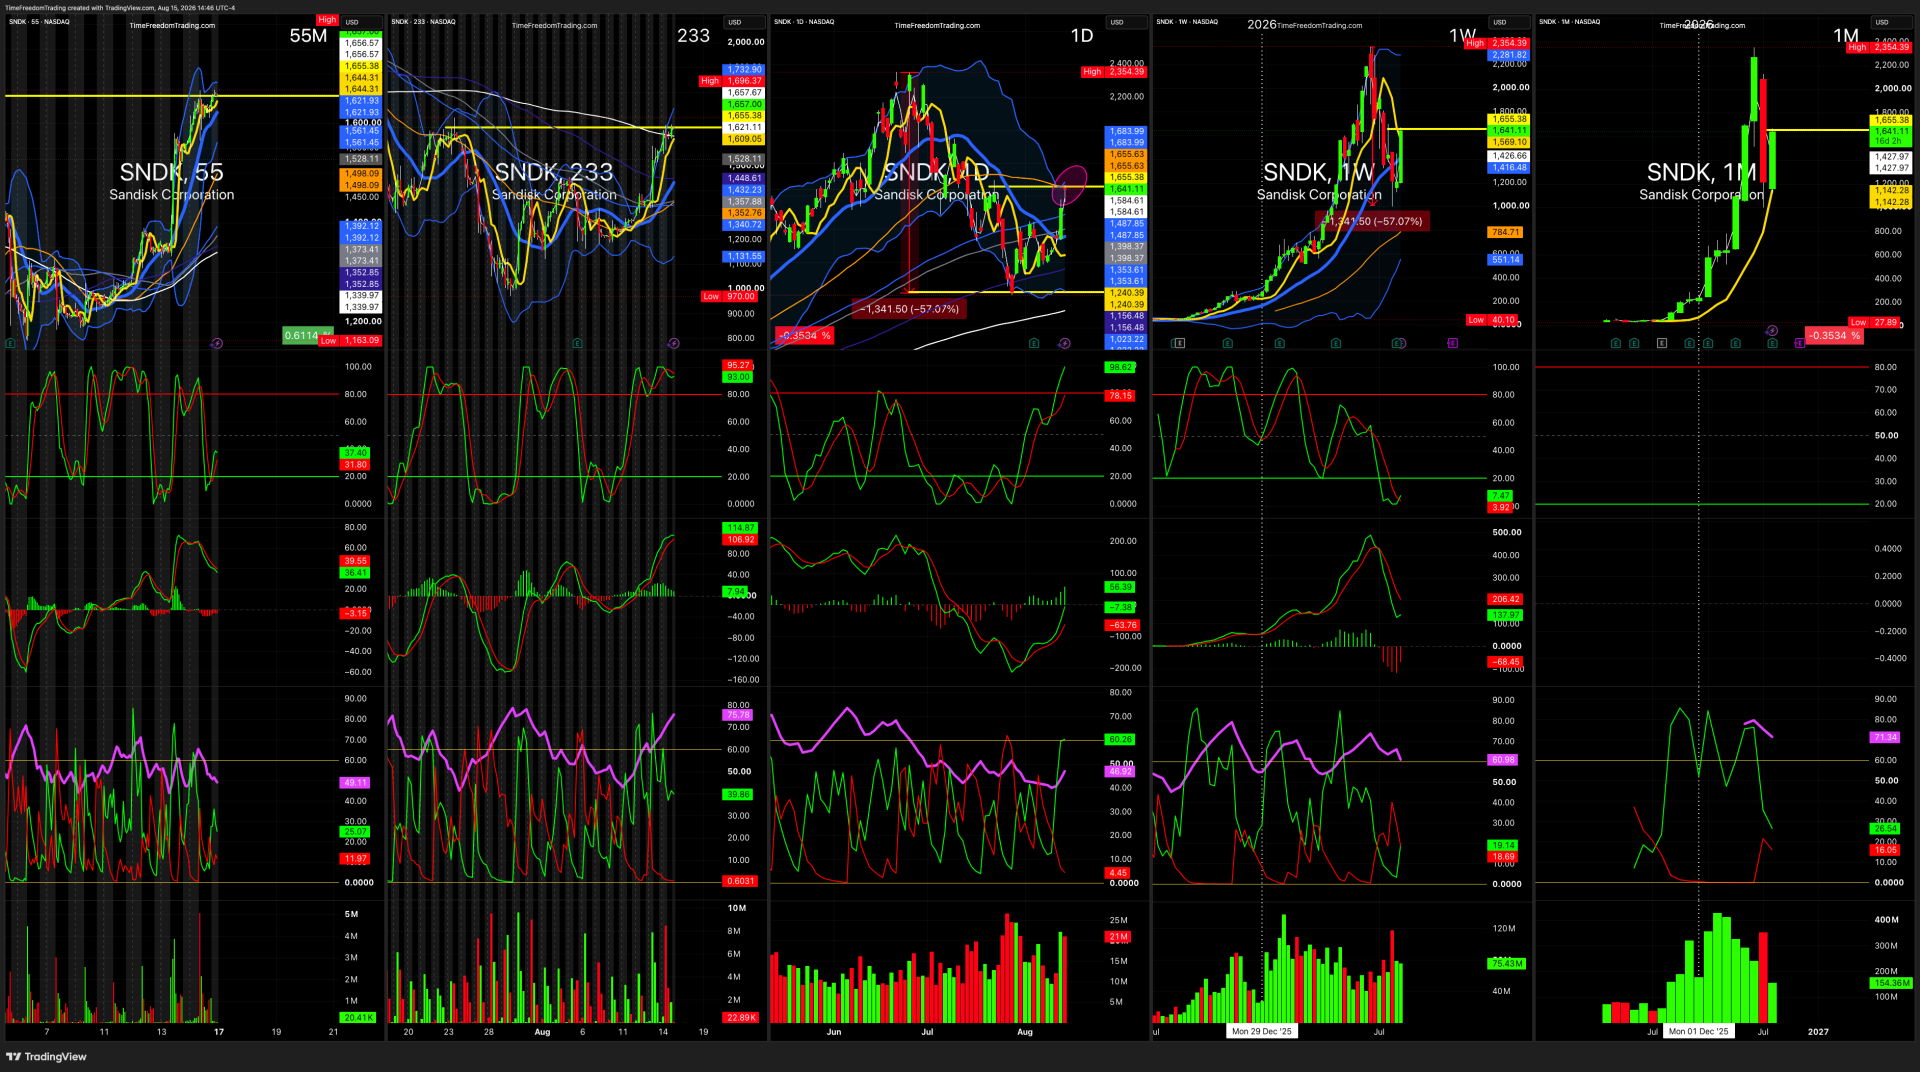Open the USD currency selector on the 1M chart
The width and height of the screenshot is (1920, 1072).
pos(1882,22)
